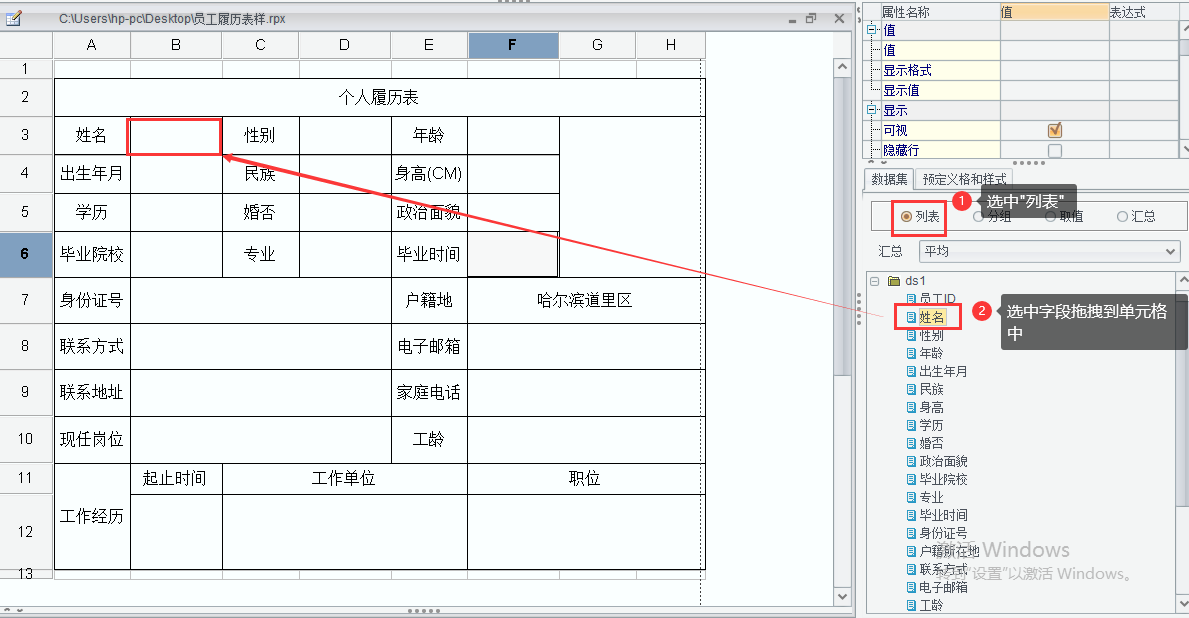Click the report file icon in the title bar
Image resolution: width=1189 pixels, height=618 pixels.
point(14,18)
